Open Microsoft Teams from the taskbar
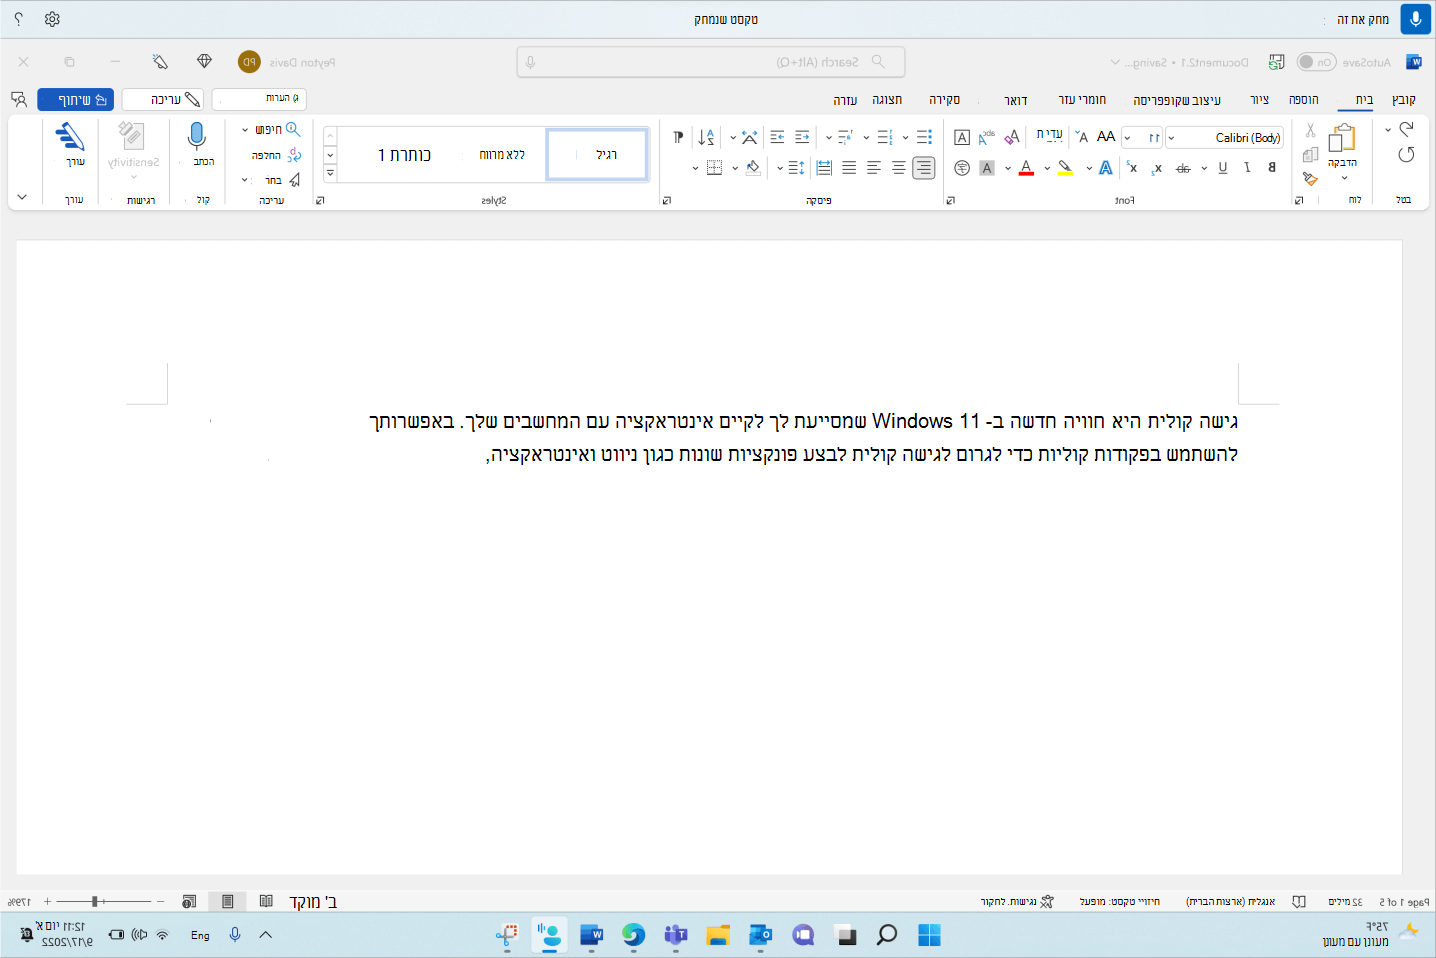Viewport: 1436px width, 958px height. coord(676,935)
